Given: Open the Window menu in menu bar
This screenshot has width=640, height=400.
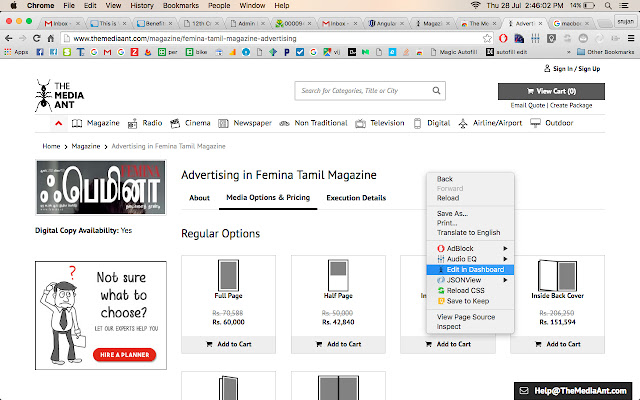Looking at the screenshot, I should 252,5.
